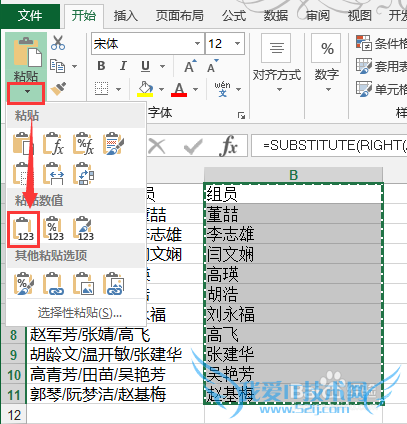Viewport: 407px width, 424px height.
Task: Choose Keep Source Formatting paste icon
Action: pyautogui.click(x=113, y=144)
